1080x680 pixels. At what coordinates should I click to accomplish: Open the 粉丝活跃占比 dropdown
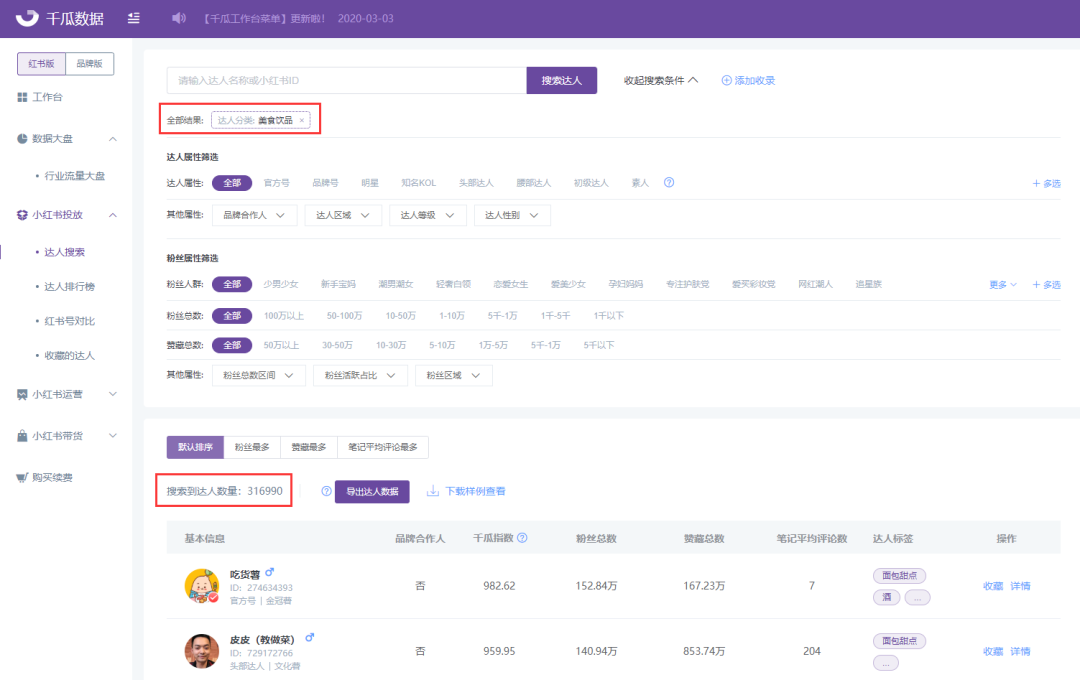pos(360,375)
